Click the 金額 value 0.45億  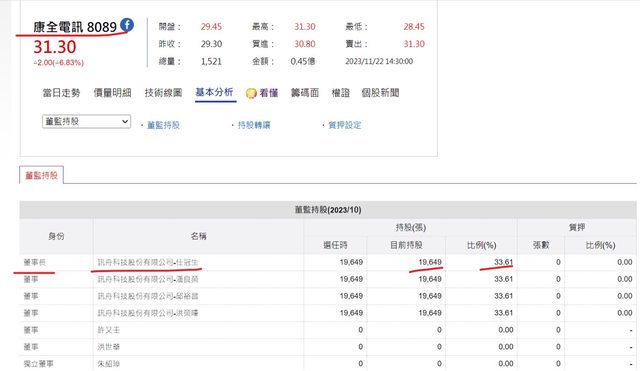click(303, 61)
